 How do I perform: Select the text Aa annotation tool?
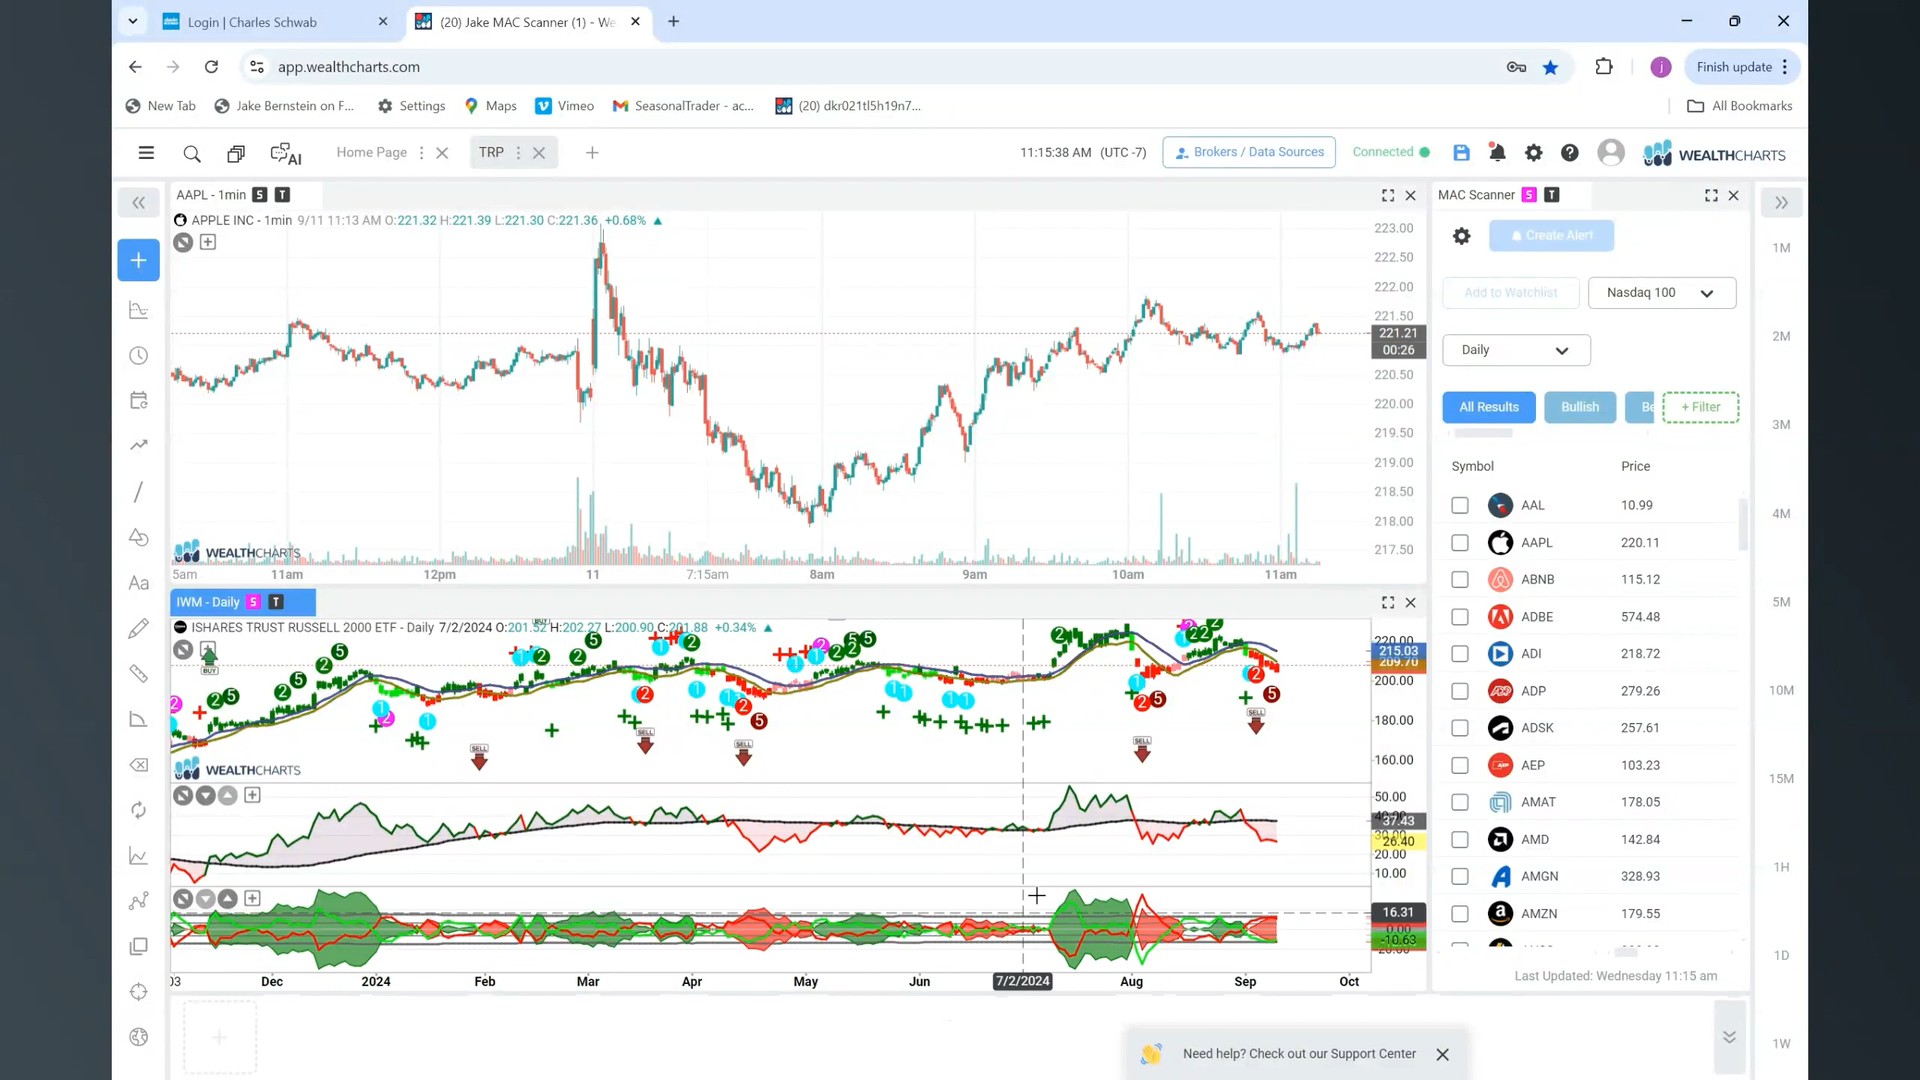[139, 583]
